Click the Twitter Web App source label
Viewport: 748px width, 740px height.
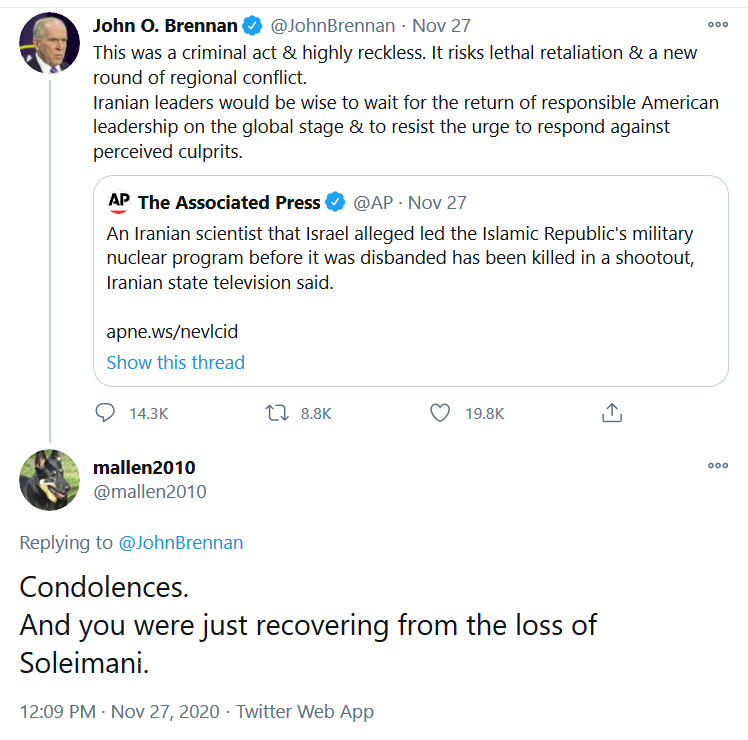pyautogui.click(x=305, y=711)
